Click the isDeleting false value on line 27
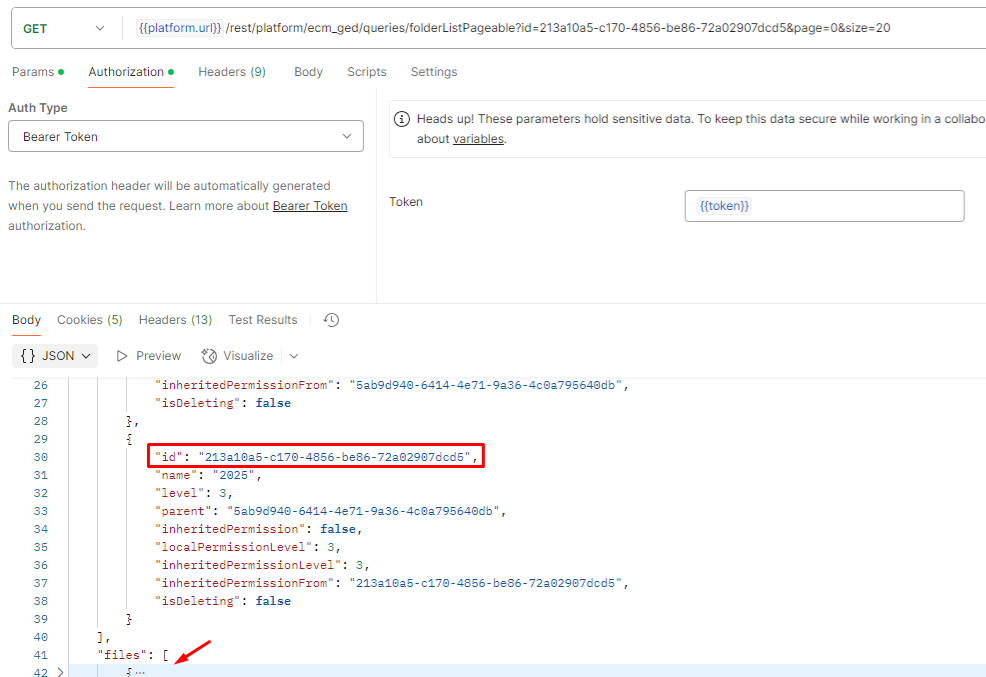The height and width of the screenshot is (677, 986). coord(273,403)
